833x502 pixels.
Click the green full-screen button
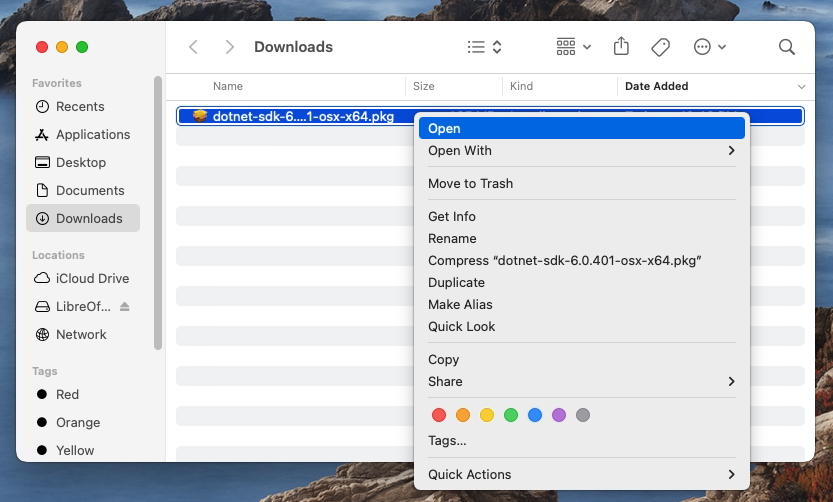[82, 47]
